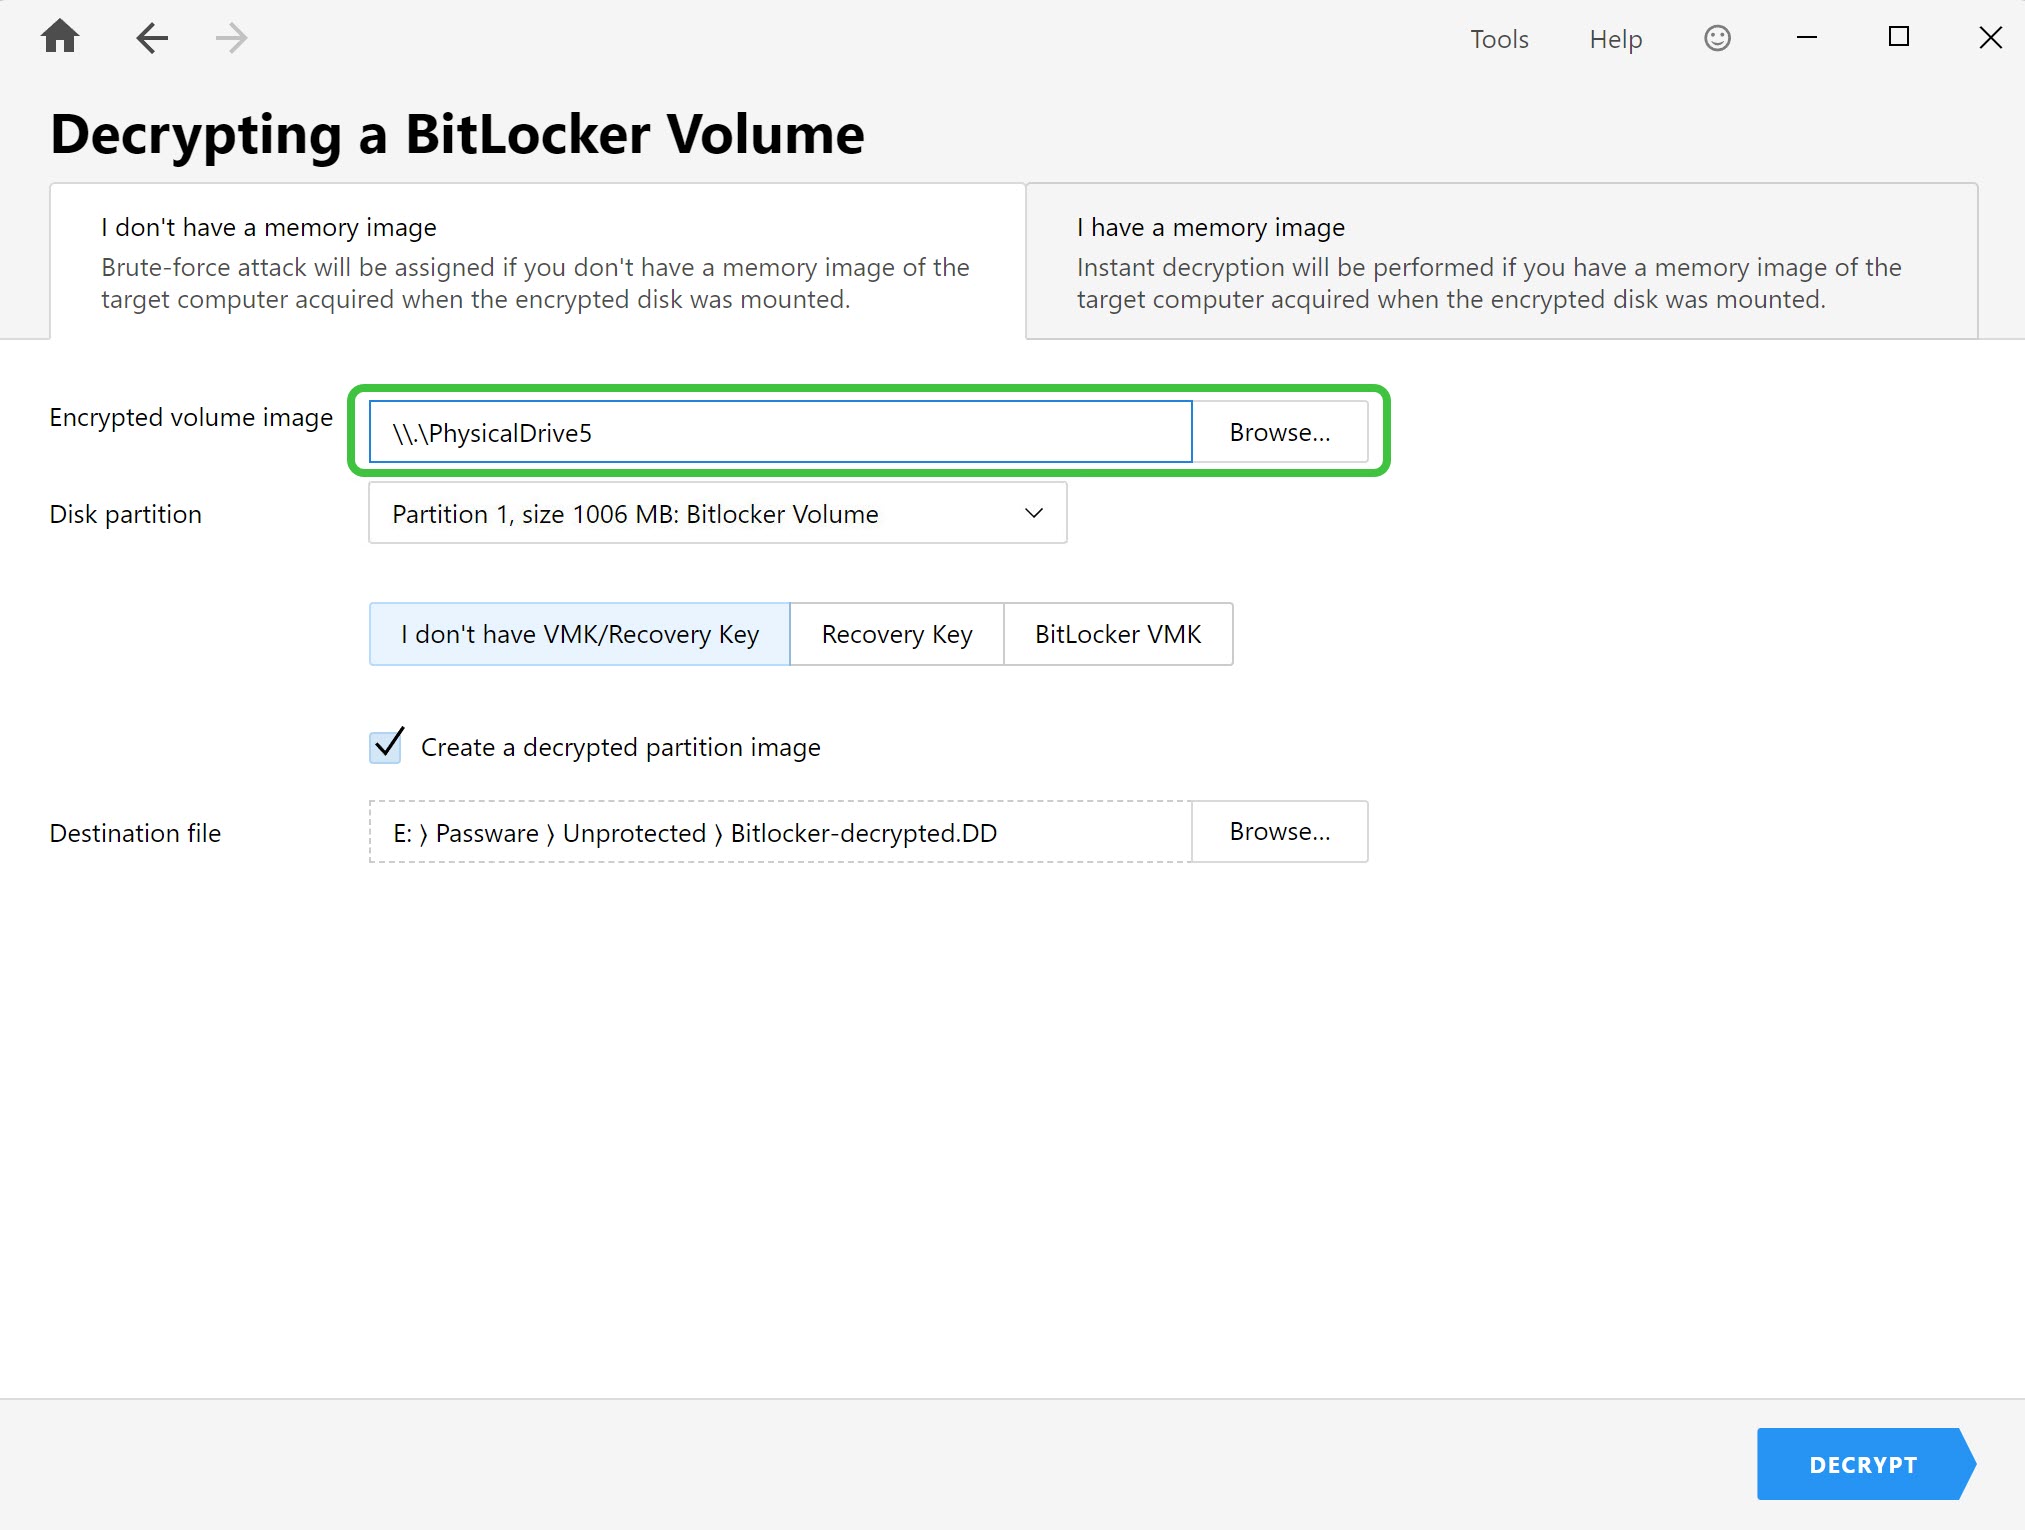Uncheck 'Create a decrypted partition image'
Screen dimensions: 2025x1530
pos(386,746)
